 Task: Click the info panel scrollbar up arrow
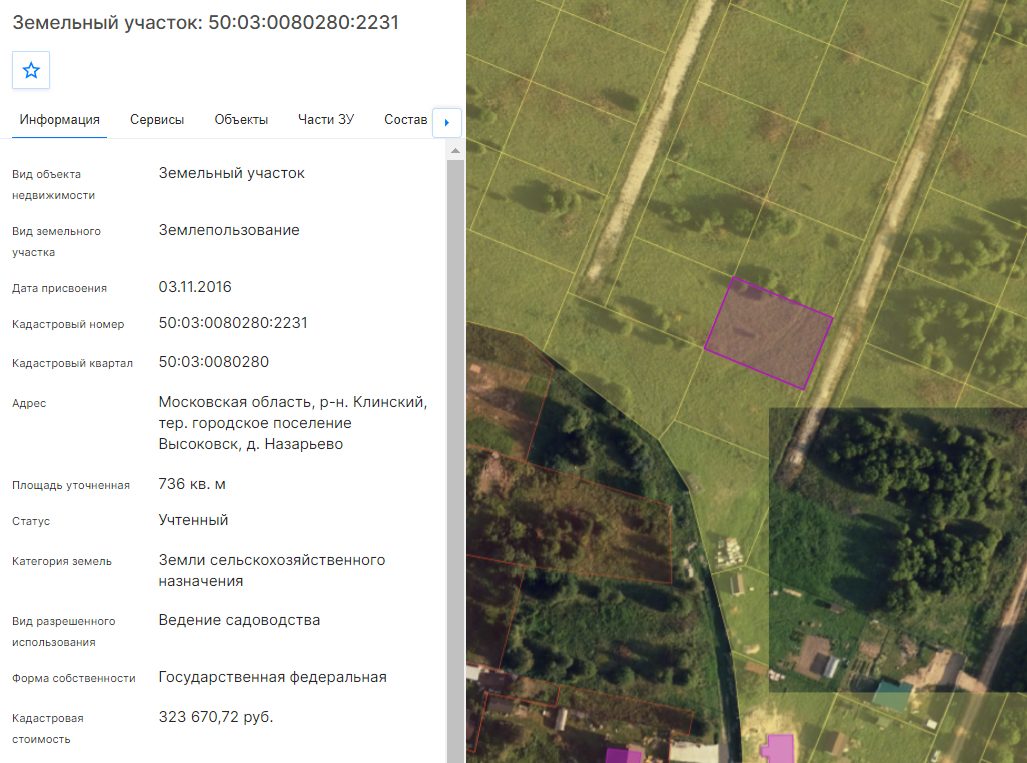coord(455,151)
